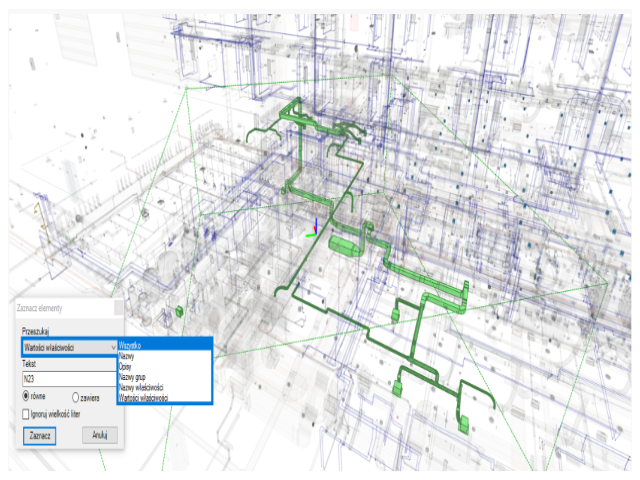Viewport: 640px width, 480px height.
Task: Tick Ignoruj wielkość liter checkbox
Action: point(26,413)
